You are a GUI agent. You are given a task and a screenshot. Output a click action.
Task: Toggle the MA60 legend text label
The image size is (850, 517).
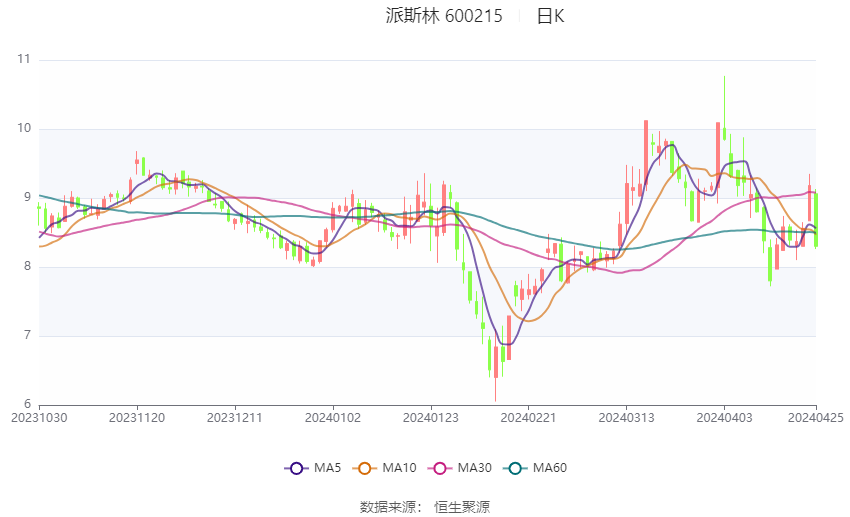point(550,468)
